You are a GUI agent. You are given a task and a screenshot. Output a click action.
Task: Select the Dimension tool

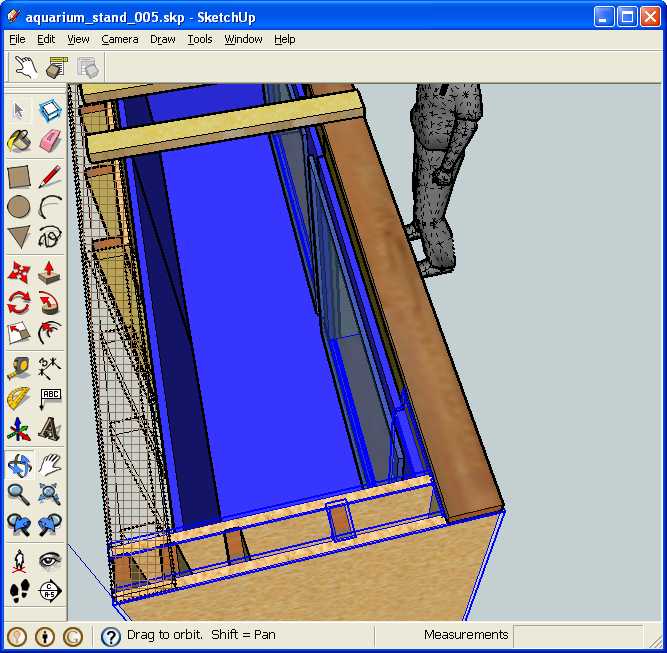tap(50, 368)
